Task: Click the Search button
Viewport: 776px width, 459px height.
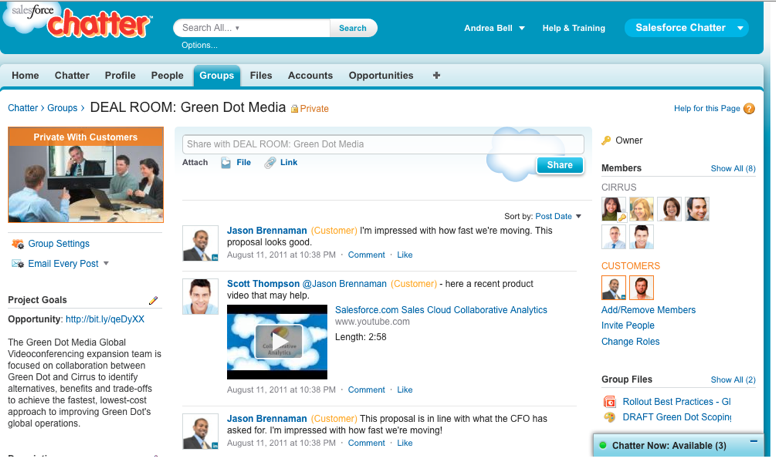Action: pyautogui.click(x=353, y=28)
